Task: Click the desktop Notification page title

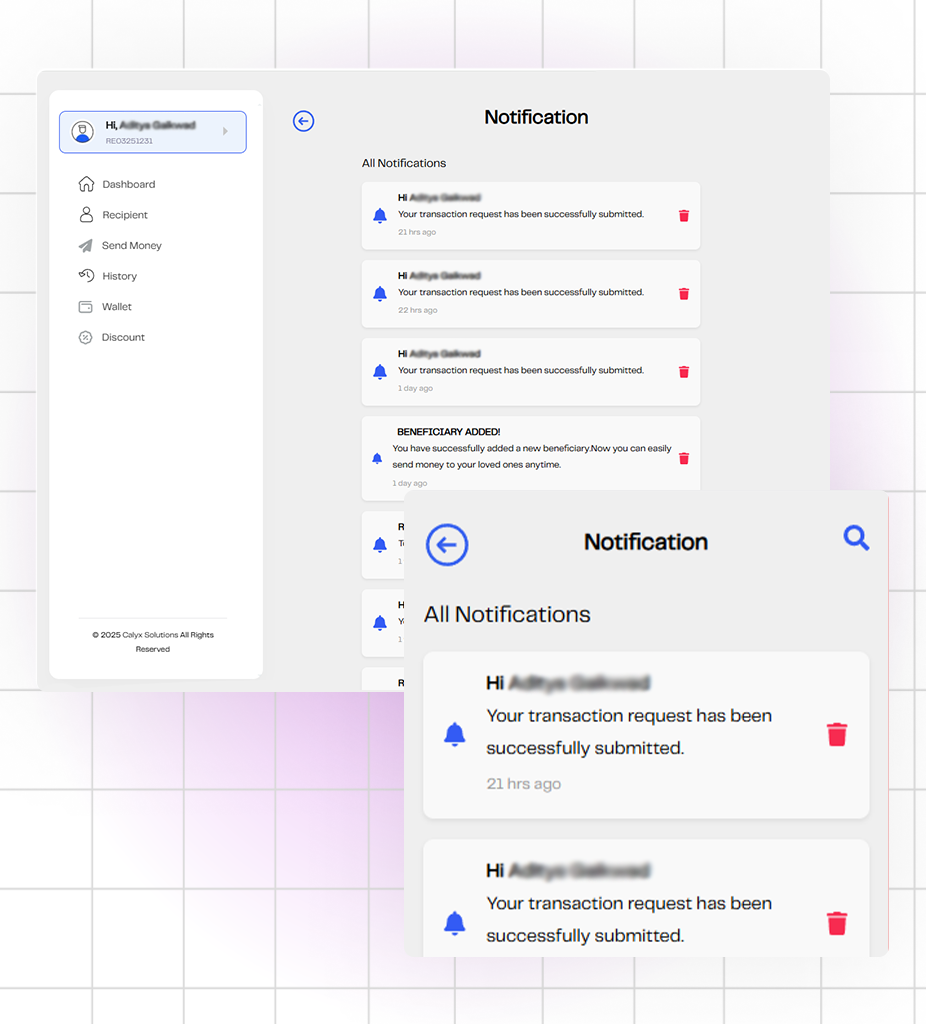Action: pos(536,117)
